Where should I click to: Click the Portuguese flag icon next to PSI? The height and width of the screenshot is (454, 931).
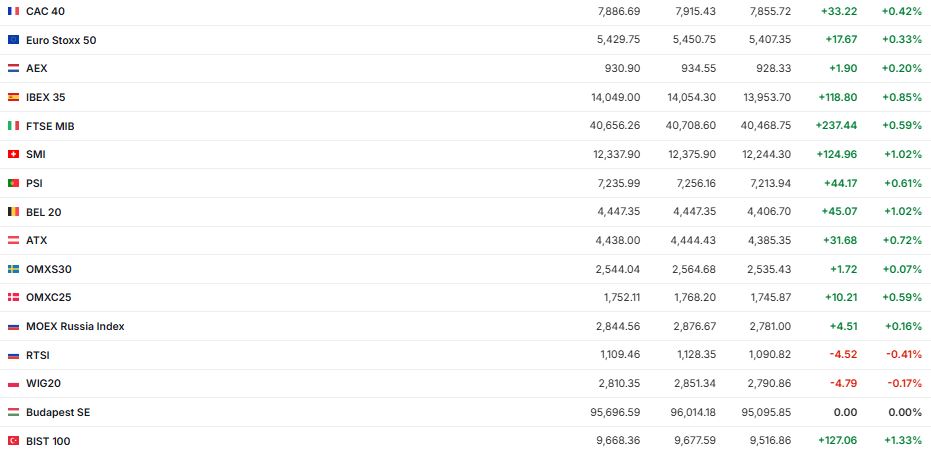pyautogui.click(x=13, y=183)
